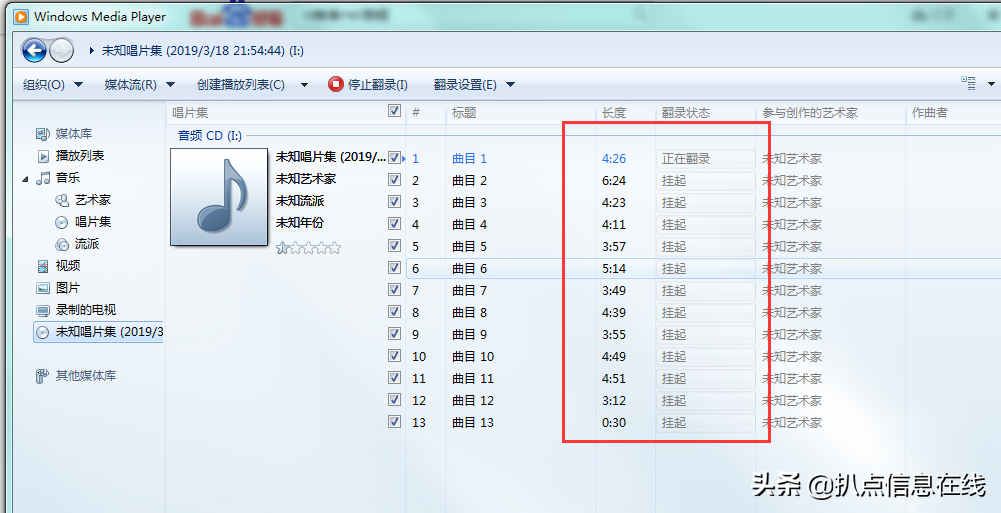Sort by the 参与创作的艺术家 column header

click(x=809, y=113)
